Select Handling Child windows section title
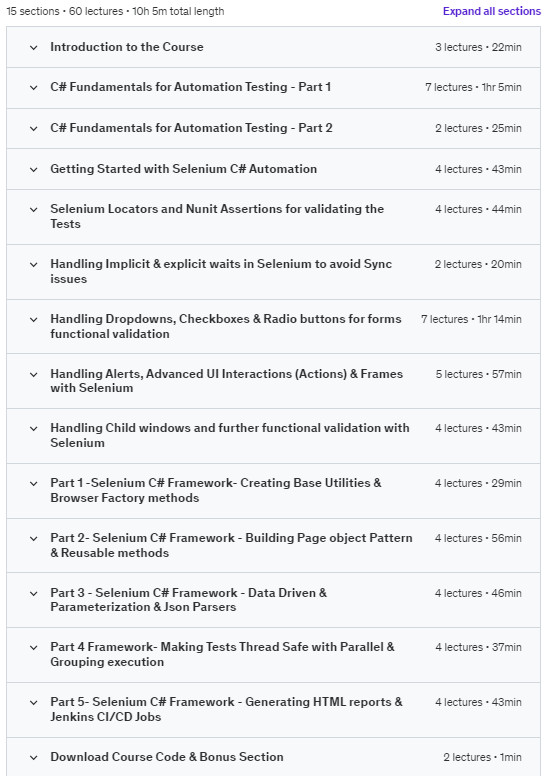 tap(230, 436)
